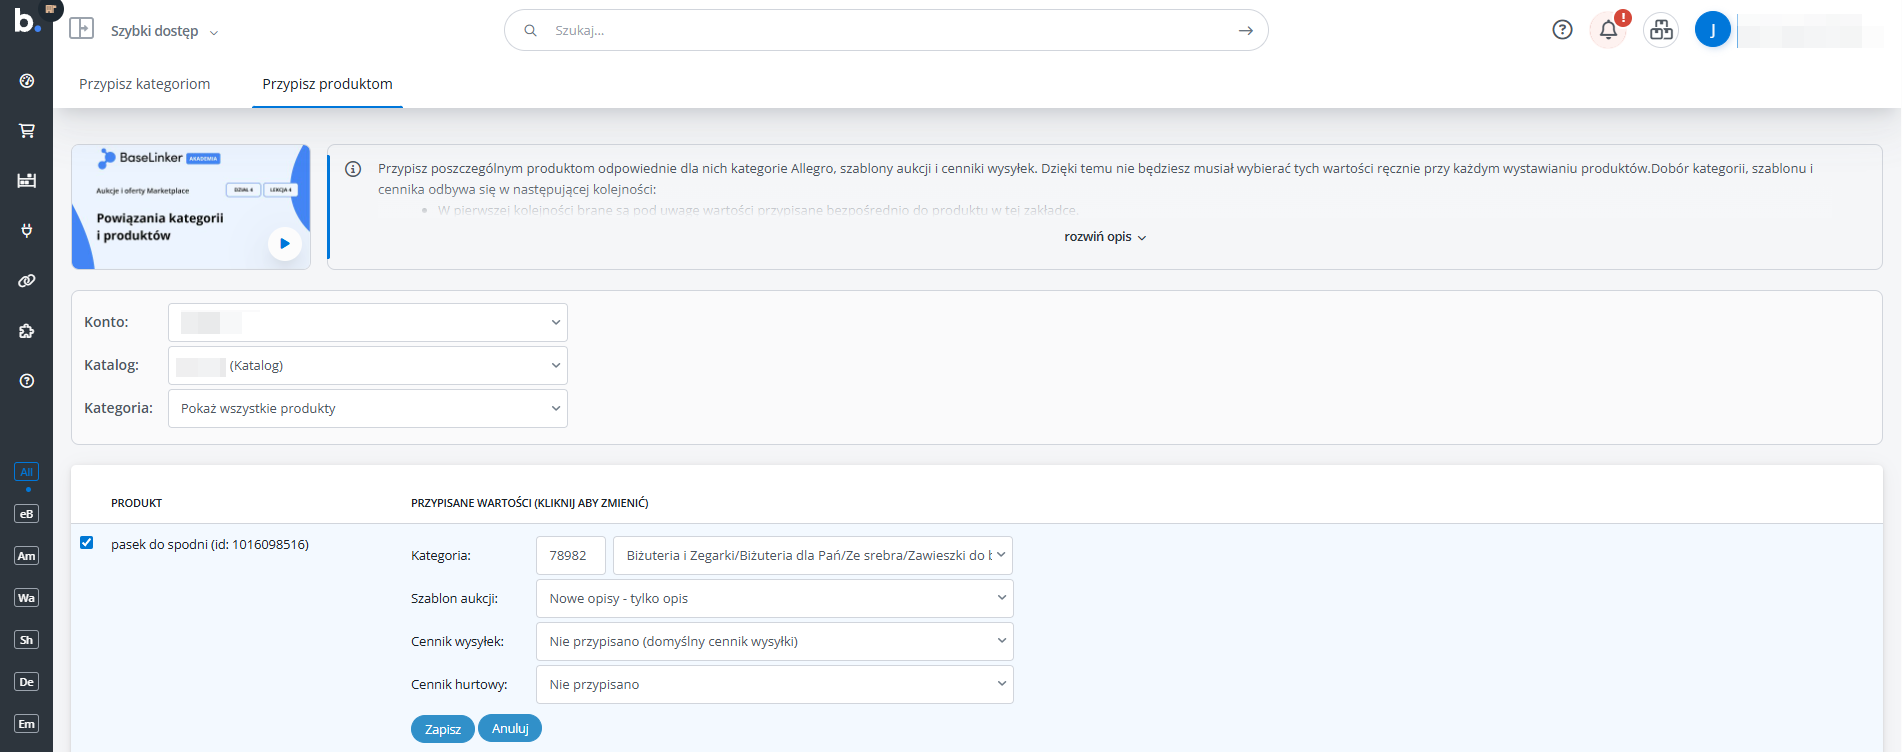Click the Anuluj button

click(510, 729)
